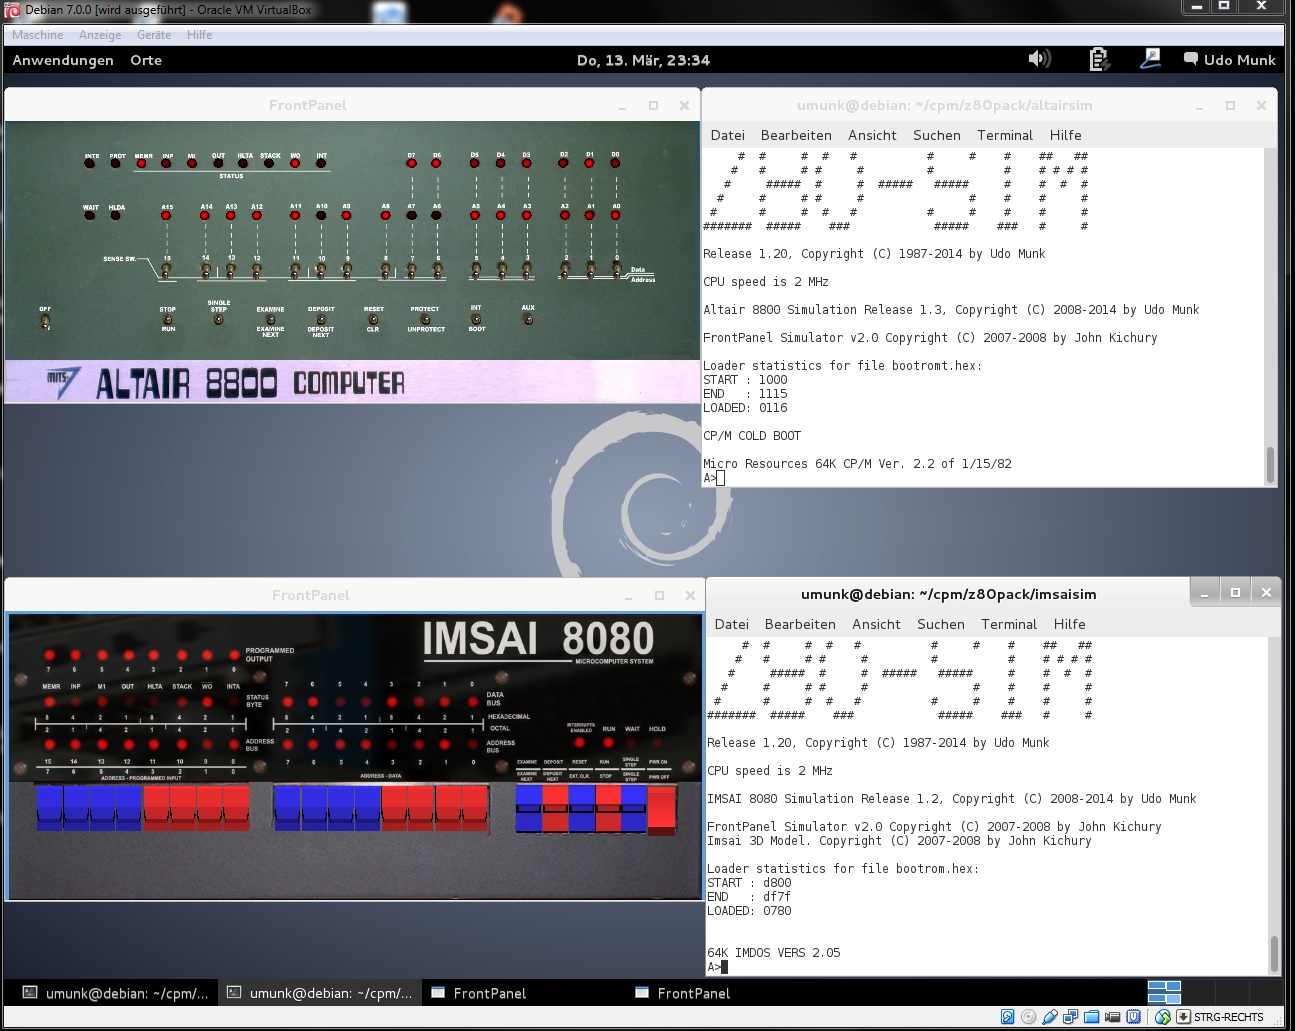Toggle Altair address switch 15
Image resolution: width=1295 pixels, height=1031 pixels.
tap(167, 270)
